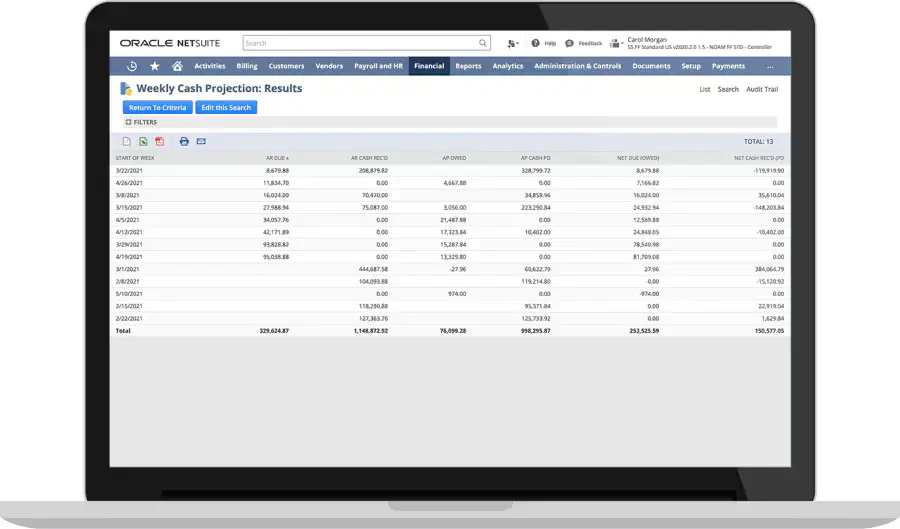The width and height of the screenshot is (900, 529).
Task: Click net cash total 150,577.05
Action: [x=769, y=331]
